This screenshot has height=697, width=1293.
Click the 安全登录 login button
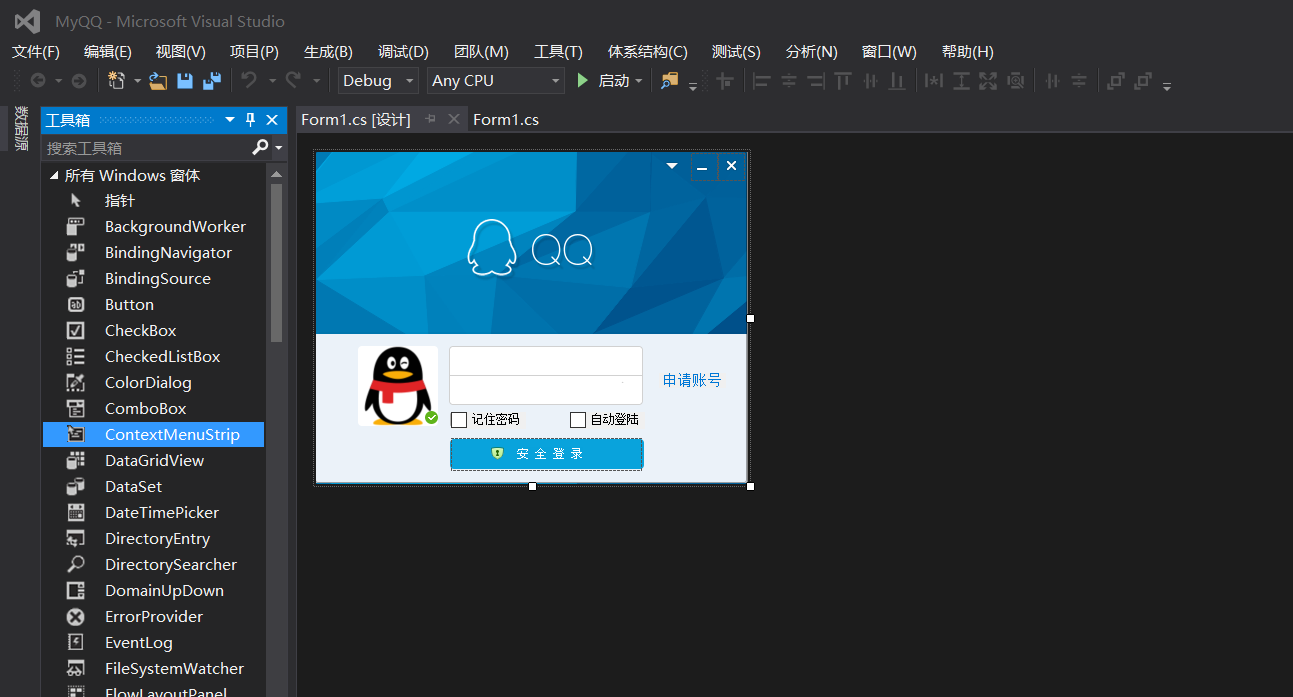point(547,454)
